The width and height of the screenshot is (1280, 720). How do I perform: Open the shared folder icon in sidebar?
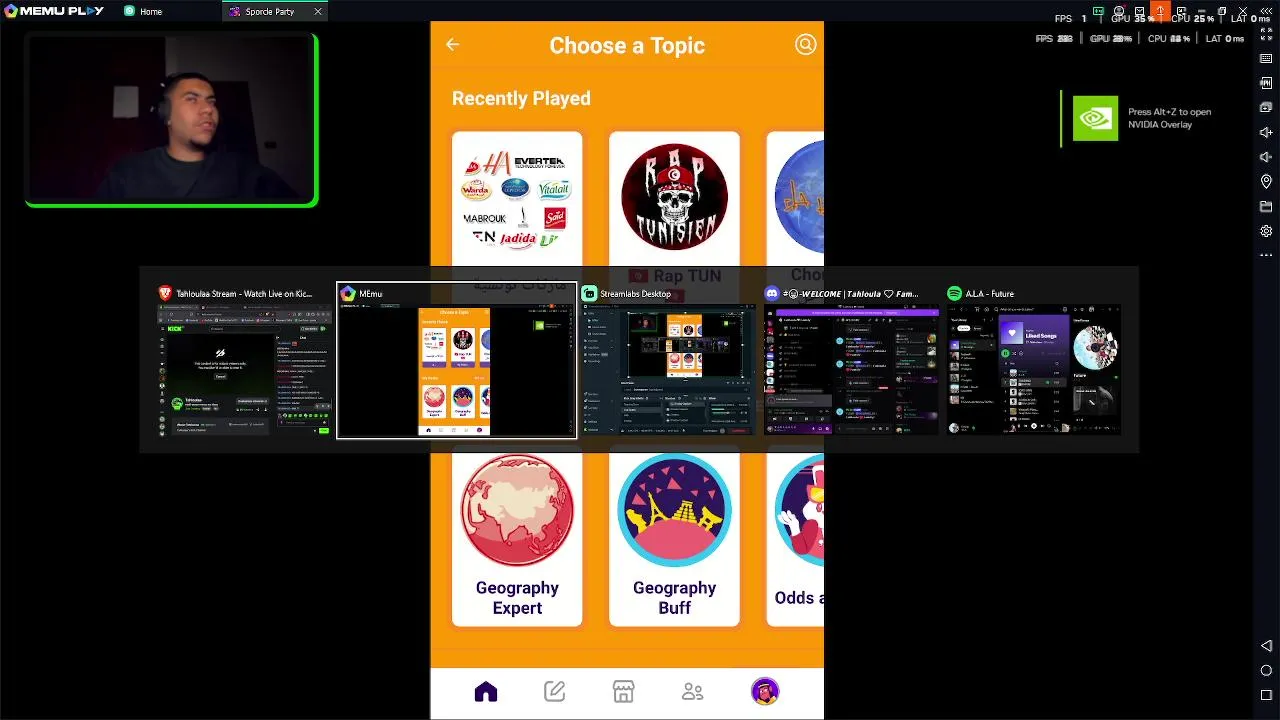pyautogui.click(x=1266, y=206)
